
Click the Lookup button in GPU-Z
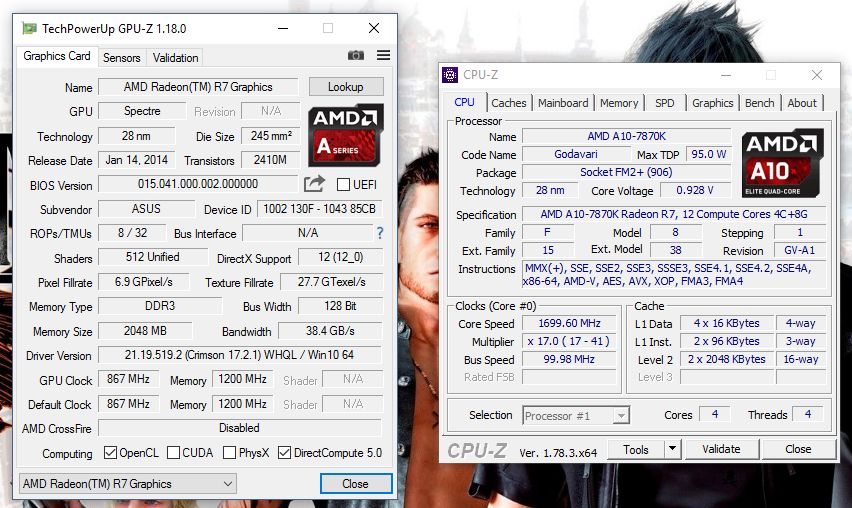346,87
